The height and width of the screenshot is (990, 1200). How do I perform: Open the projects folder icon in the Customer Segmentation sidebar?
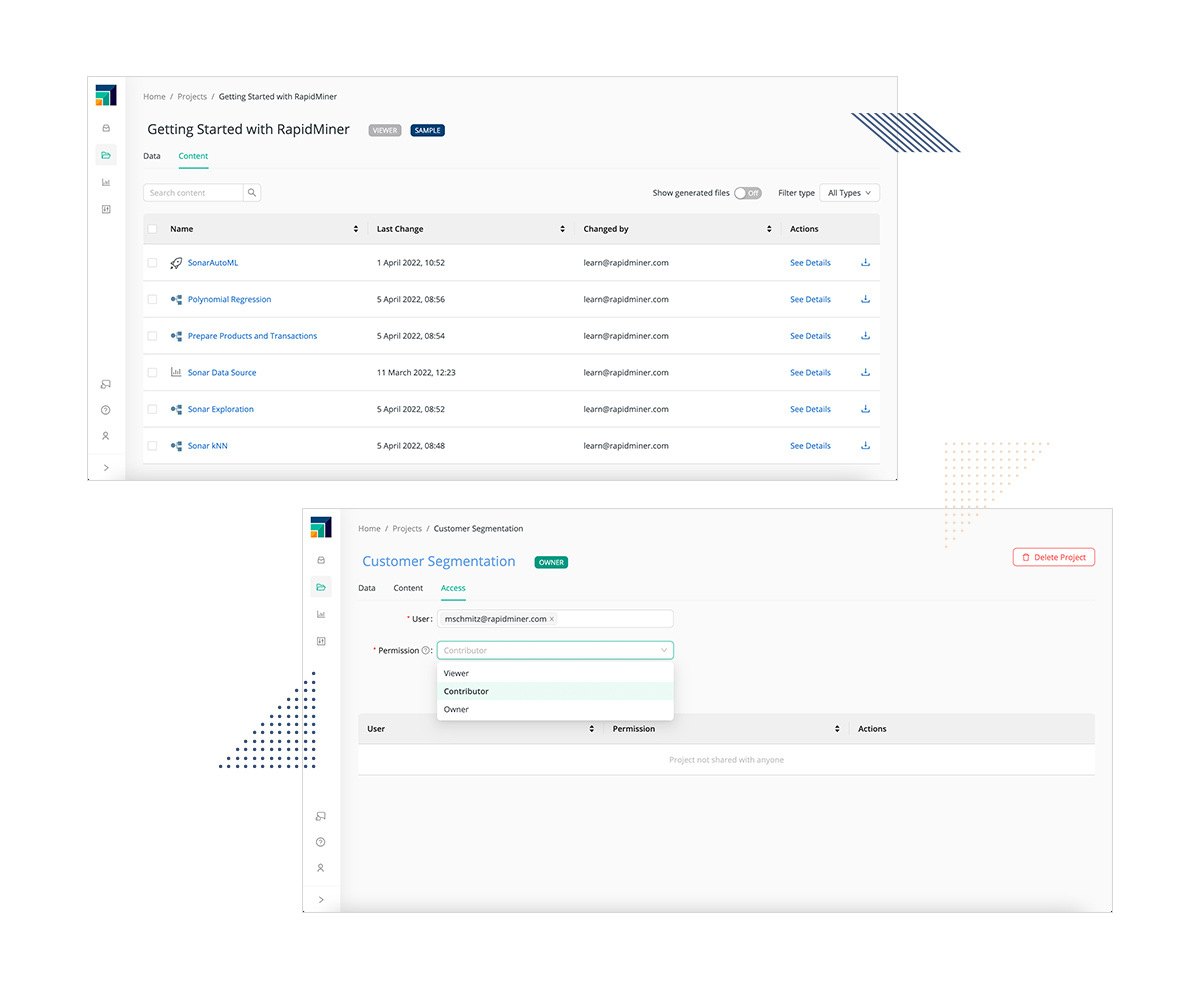click(x=321, y=587)
